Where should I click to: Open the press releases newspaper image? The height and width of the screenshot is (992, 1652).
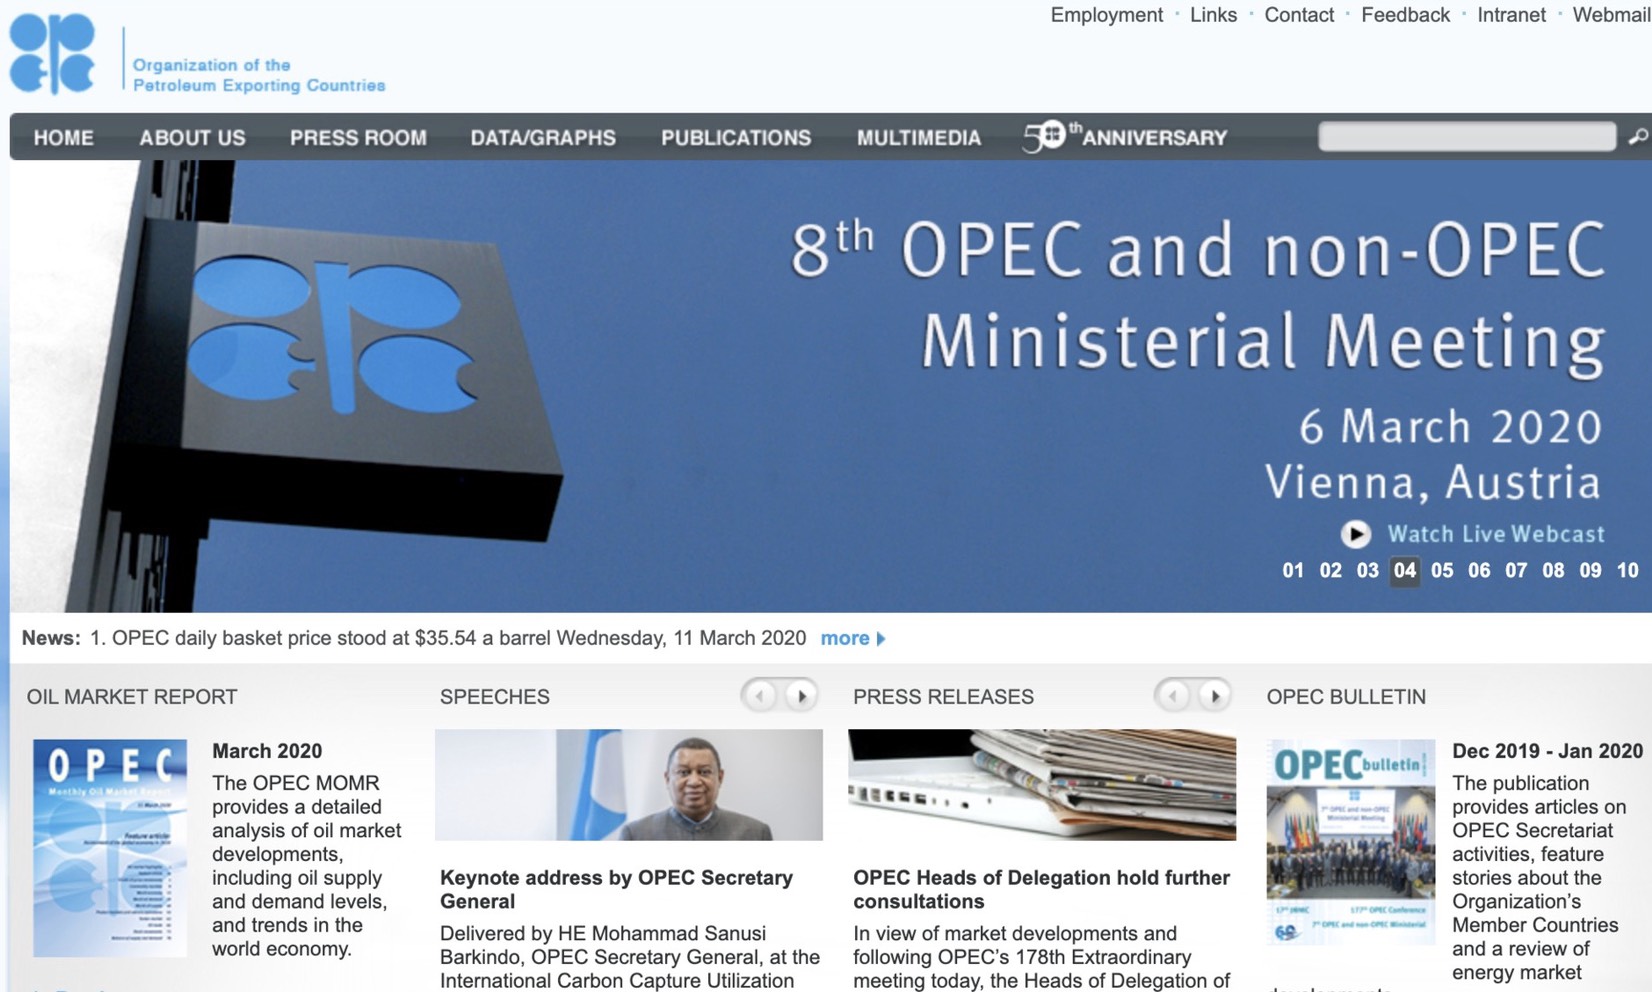coord(1042,785)
